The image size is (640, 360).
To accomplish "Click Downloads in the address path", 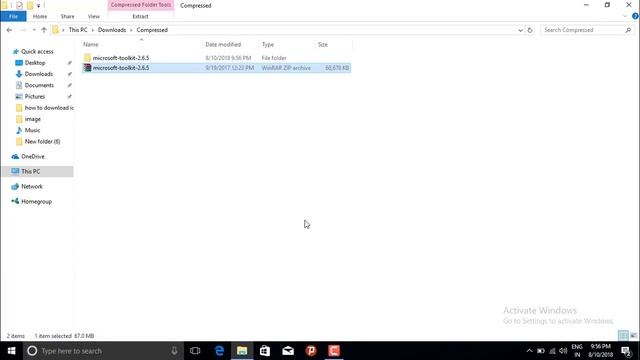I will [112, 30].
